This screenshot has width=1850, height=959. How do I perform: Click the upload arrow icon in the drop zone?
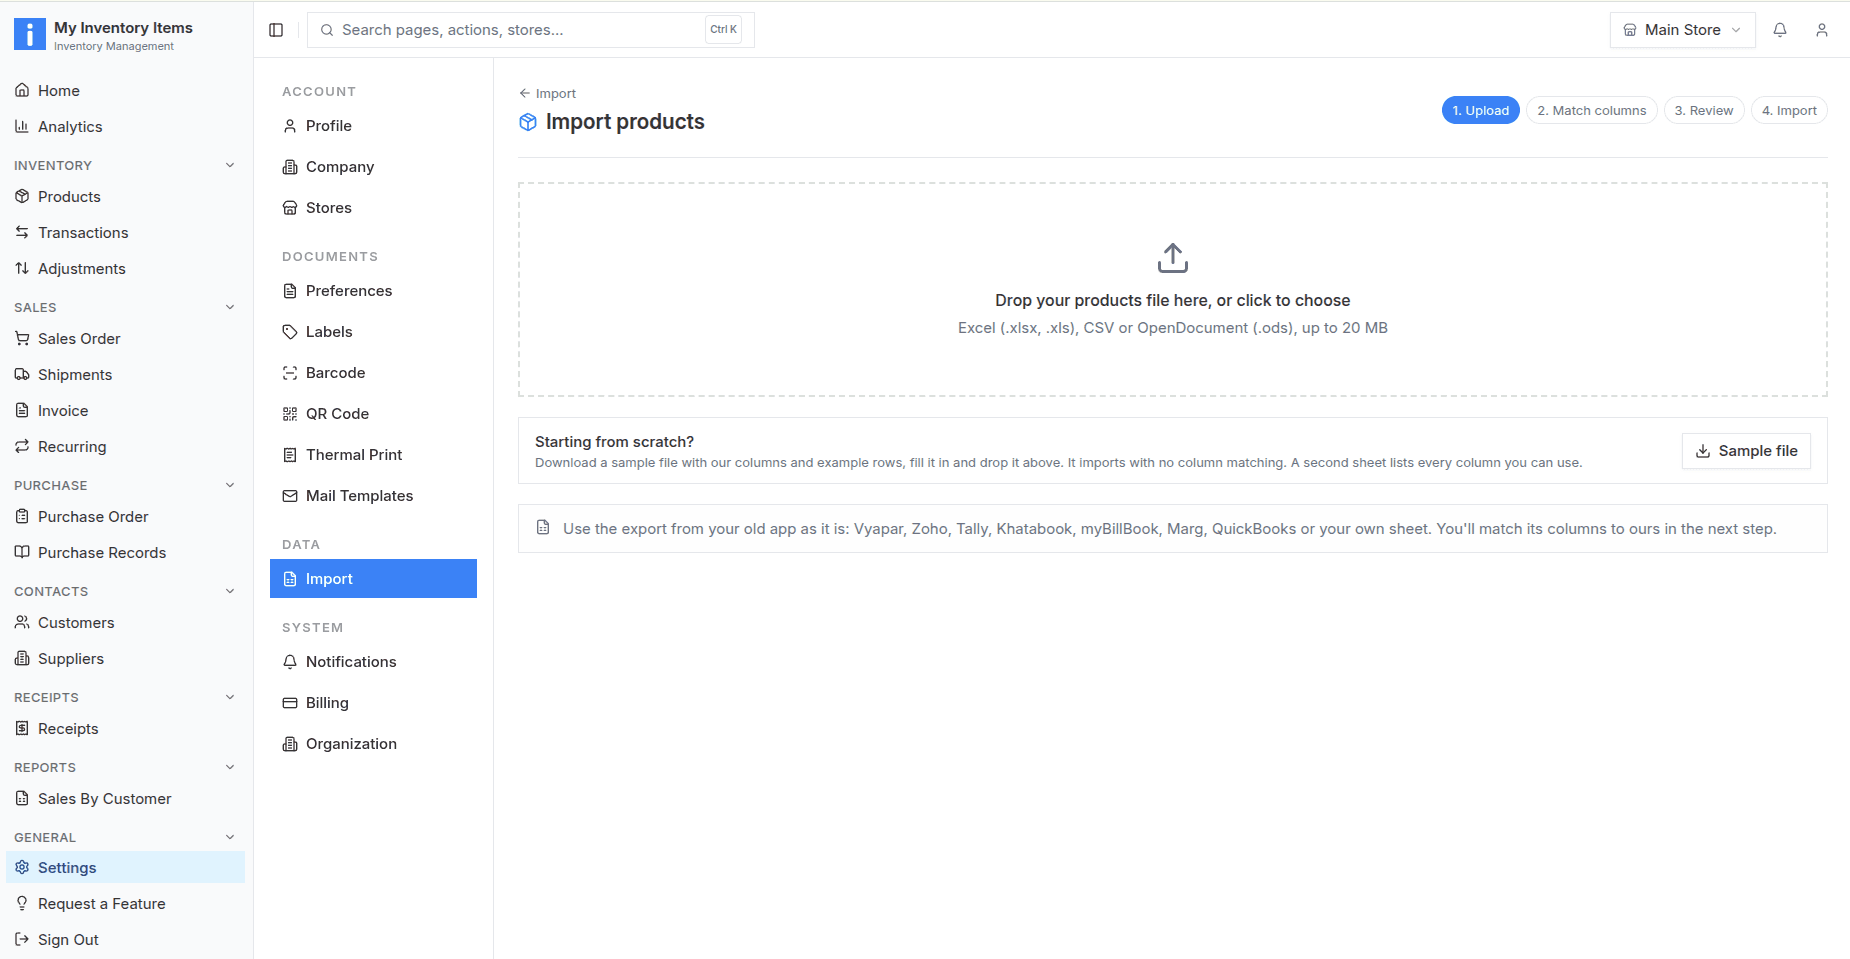coord(1173,258)
